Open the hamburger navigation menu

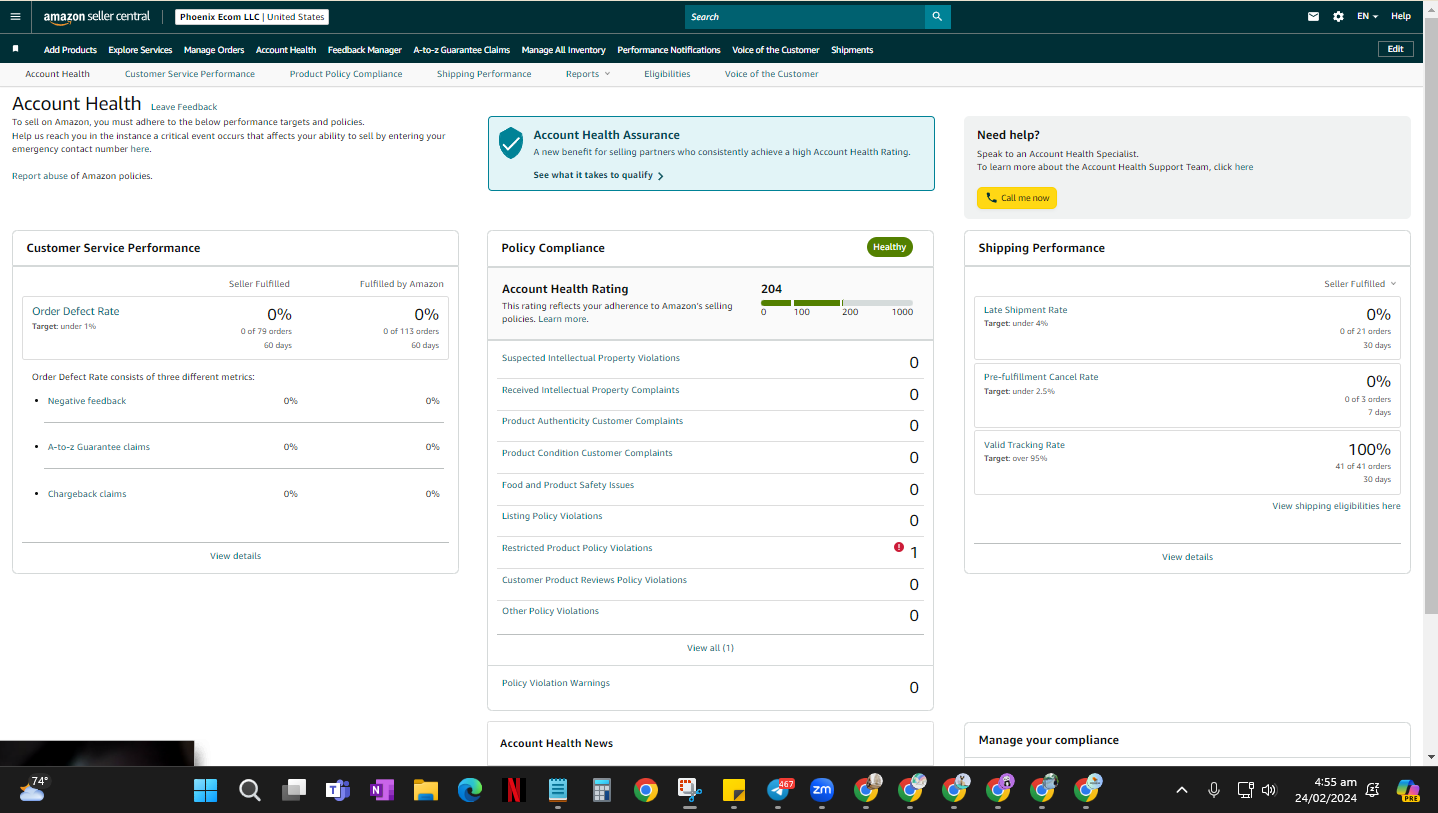(15, 16)
